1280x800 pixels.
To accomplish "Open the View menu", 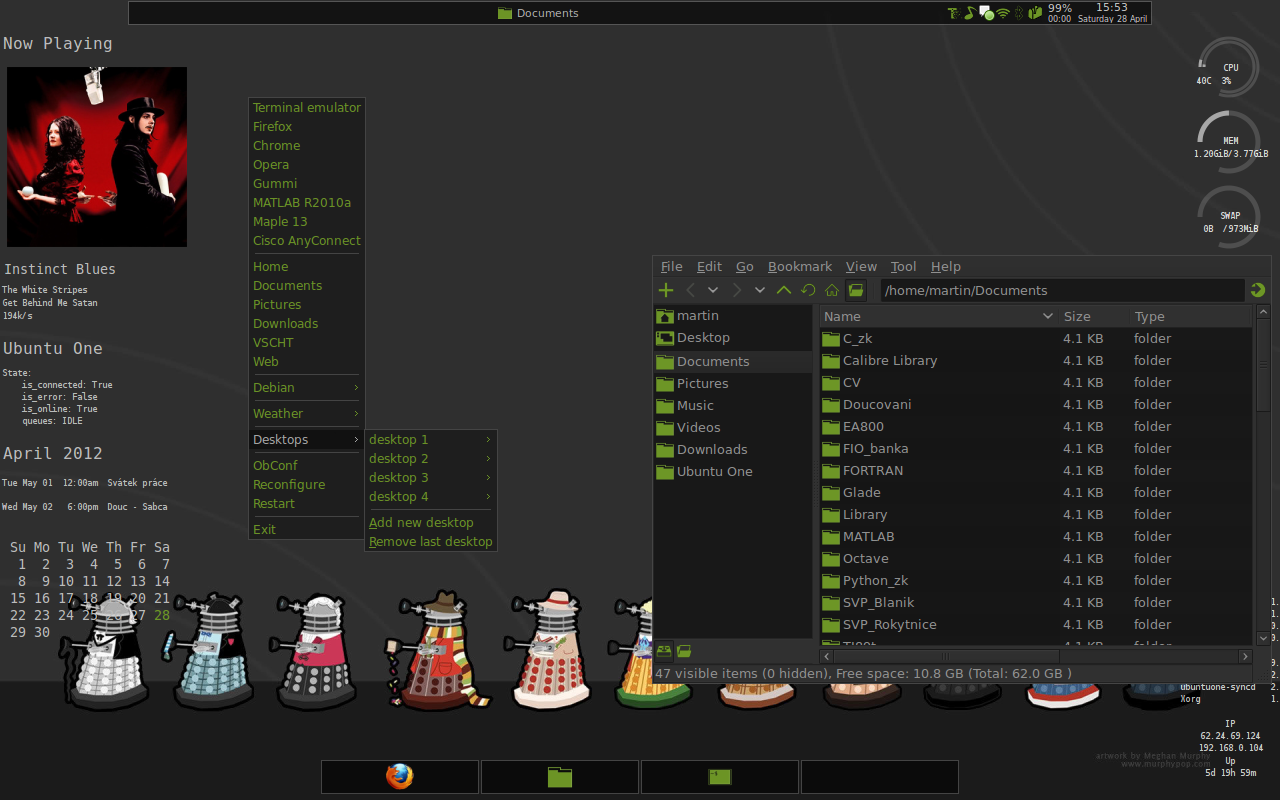I will [861, 266].
